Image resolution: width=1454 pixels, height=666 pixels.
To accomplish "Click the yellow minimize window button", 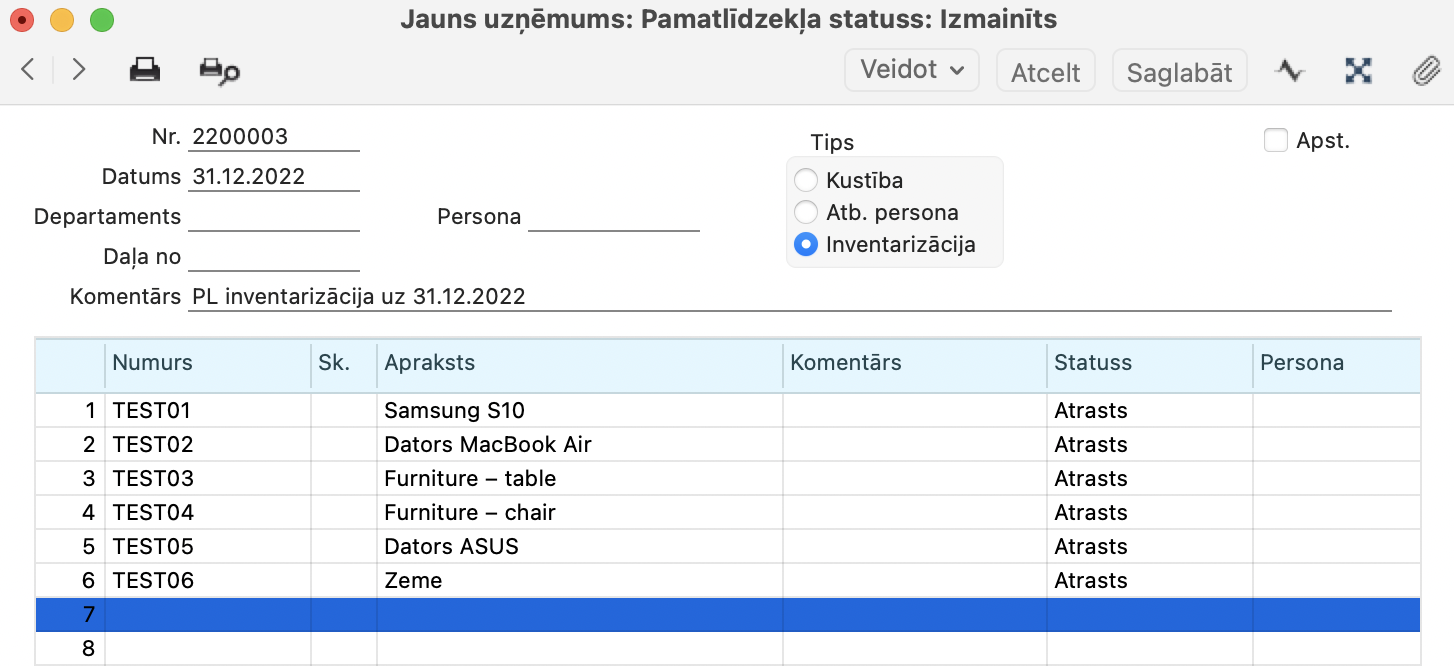I will 62,19.
